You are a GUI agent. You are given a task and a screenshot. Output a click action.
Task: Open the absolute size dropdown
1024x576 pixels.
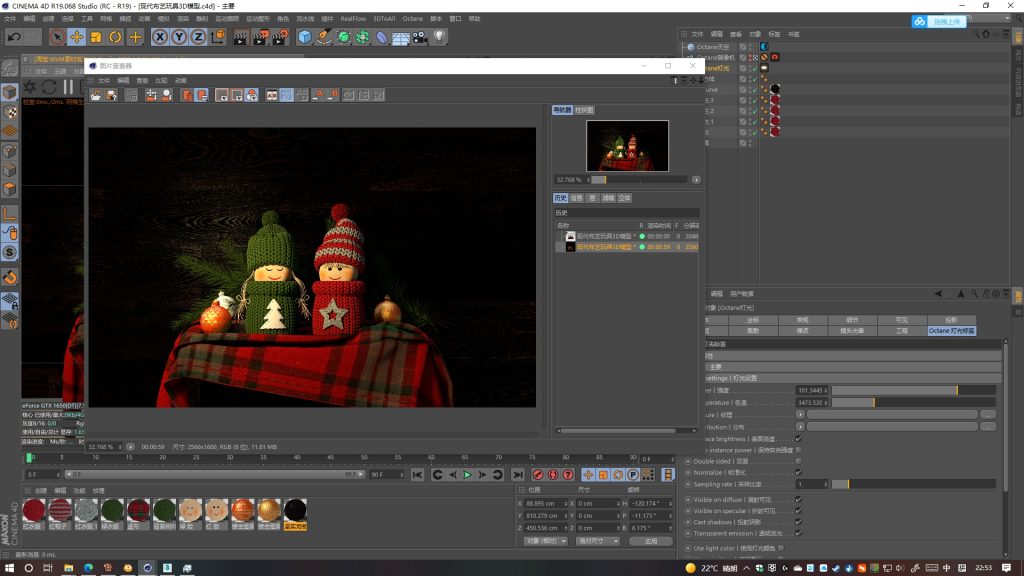tap(597, 541)
